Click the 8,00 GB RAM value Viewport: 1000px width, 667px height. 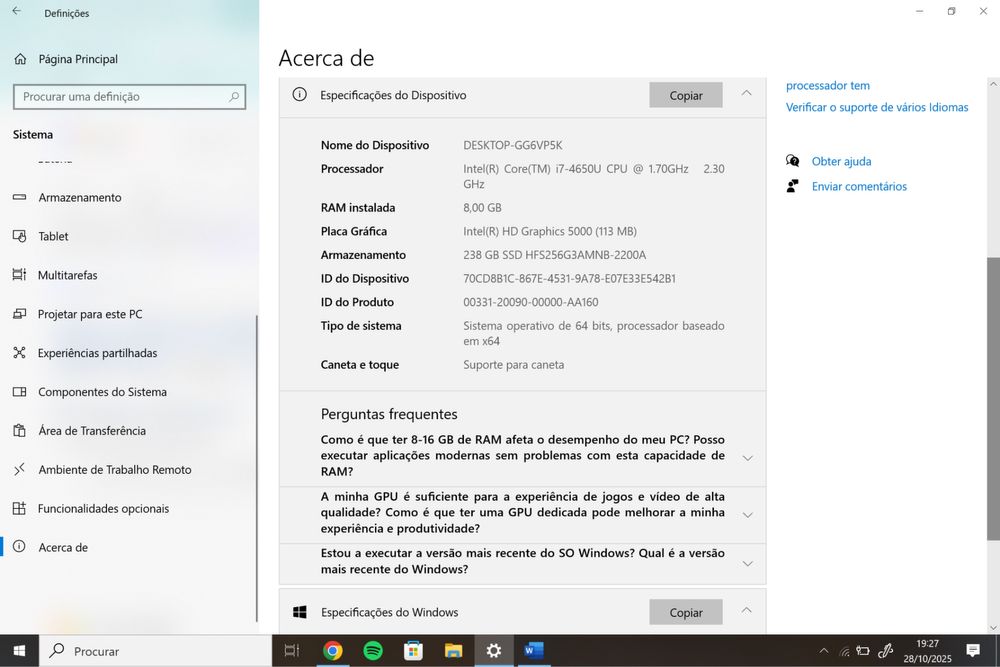[x=482, y=208]
